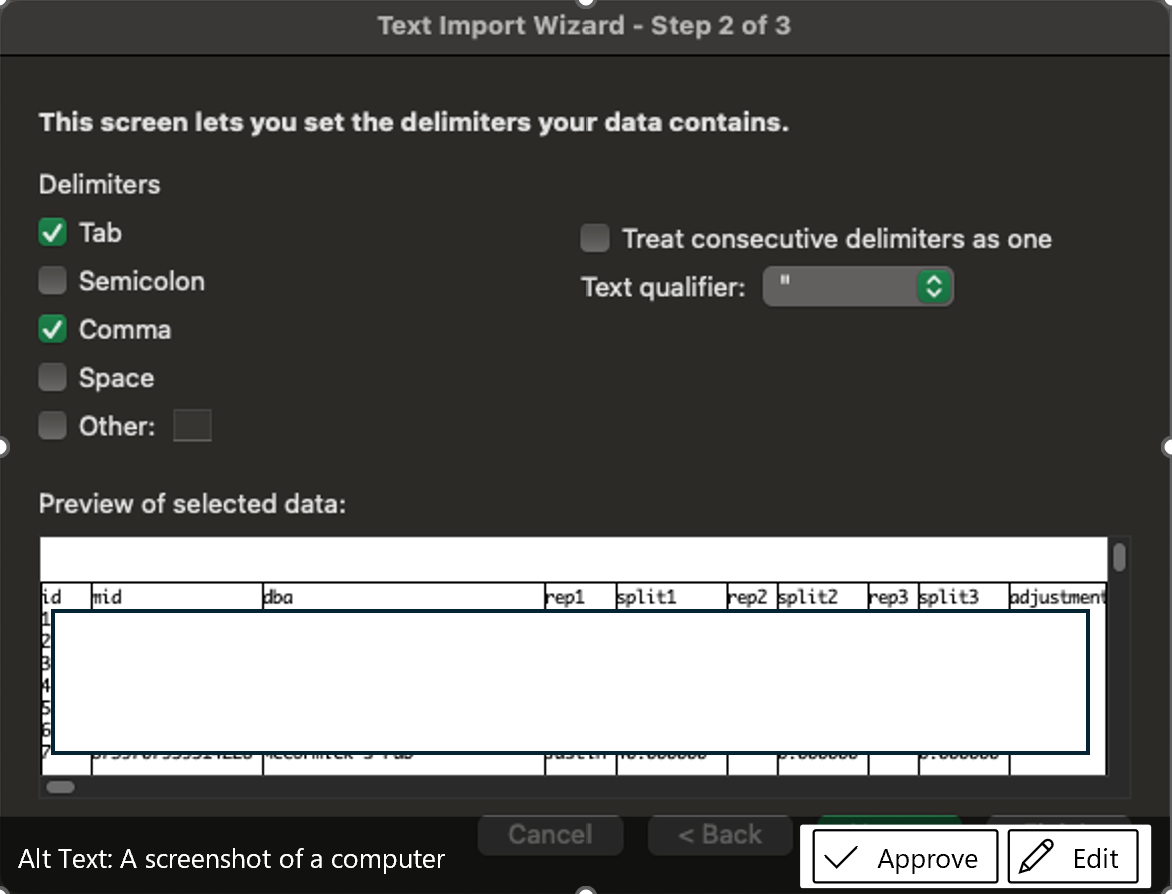Enable the Semicolon delimiter checkbox
This screenshot has height=894, width=1172.
click(52, 281)
